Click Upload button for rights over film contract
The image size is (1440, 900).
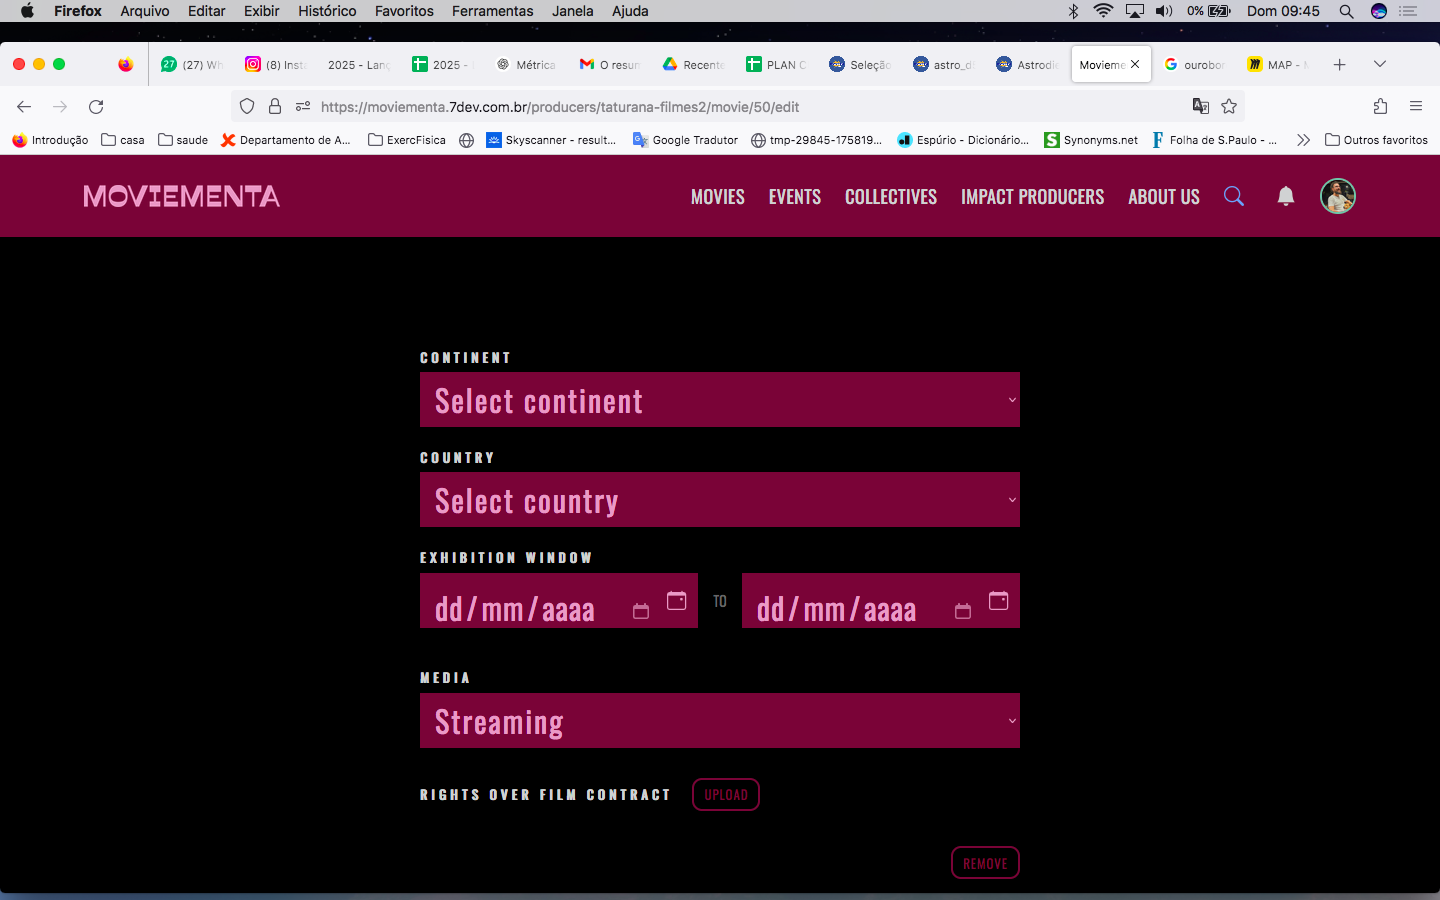coord(725,795)
